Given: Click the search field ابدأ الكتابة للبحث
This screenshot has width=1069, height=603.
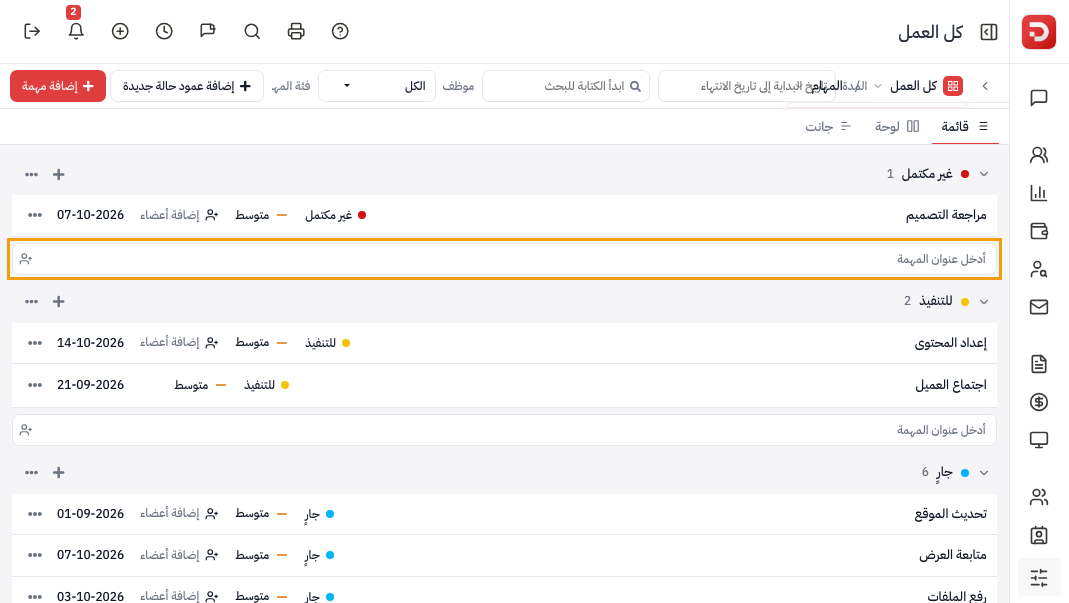Looking at the screenshot, I should click(x=566, y=86).
